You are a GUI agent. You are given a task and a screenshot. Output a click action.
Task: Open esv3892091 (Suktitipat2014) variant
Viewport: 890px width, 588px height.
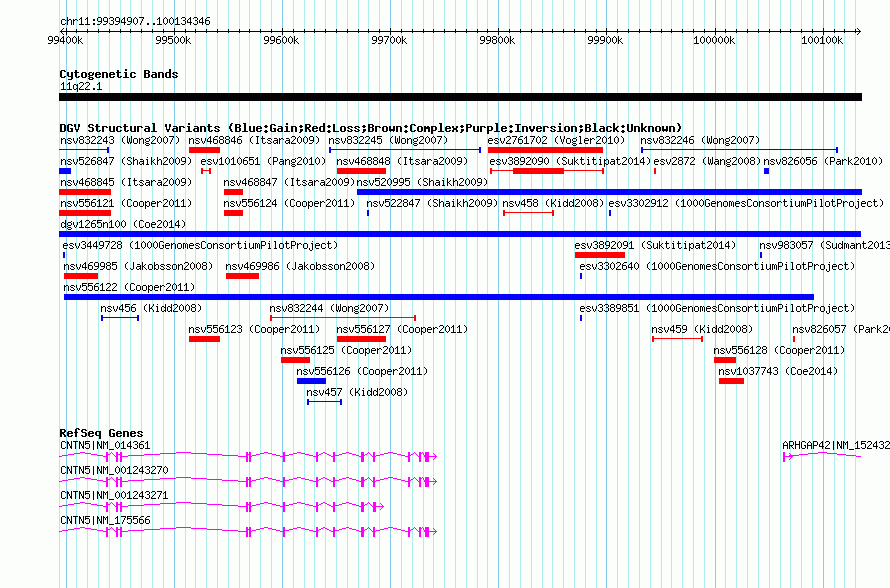click(655, 245)
